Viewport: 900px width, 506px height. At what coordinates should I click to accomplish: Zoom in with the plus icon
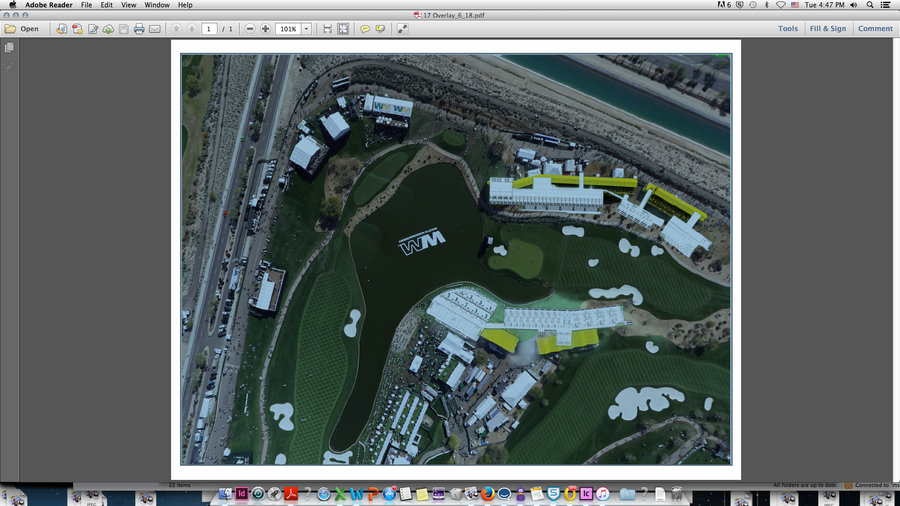click(265, 29)
